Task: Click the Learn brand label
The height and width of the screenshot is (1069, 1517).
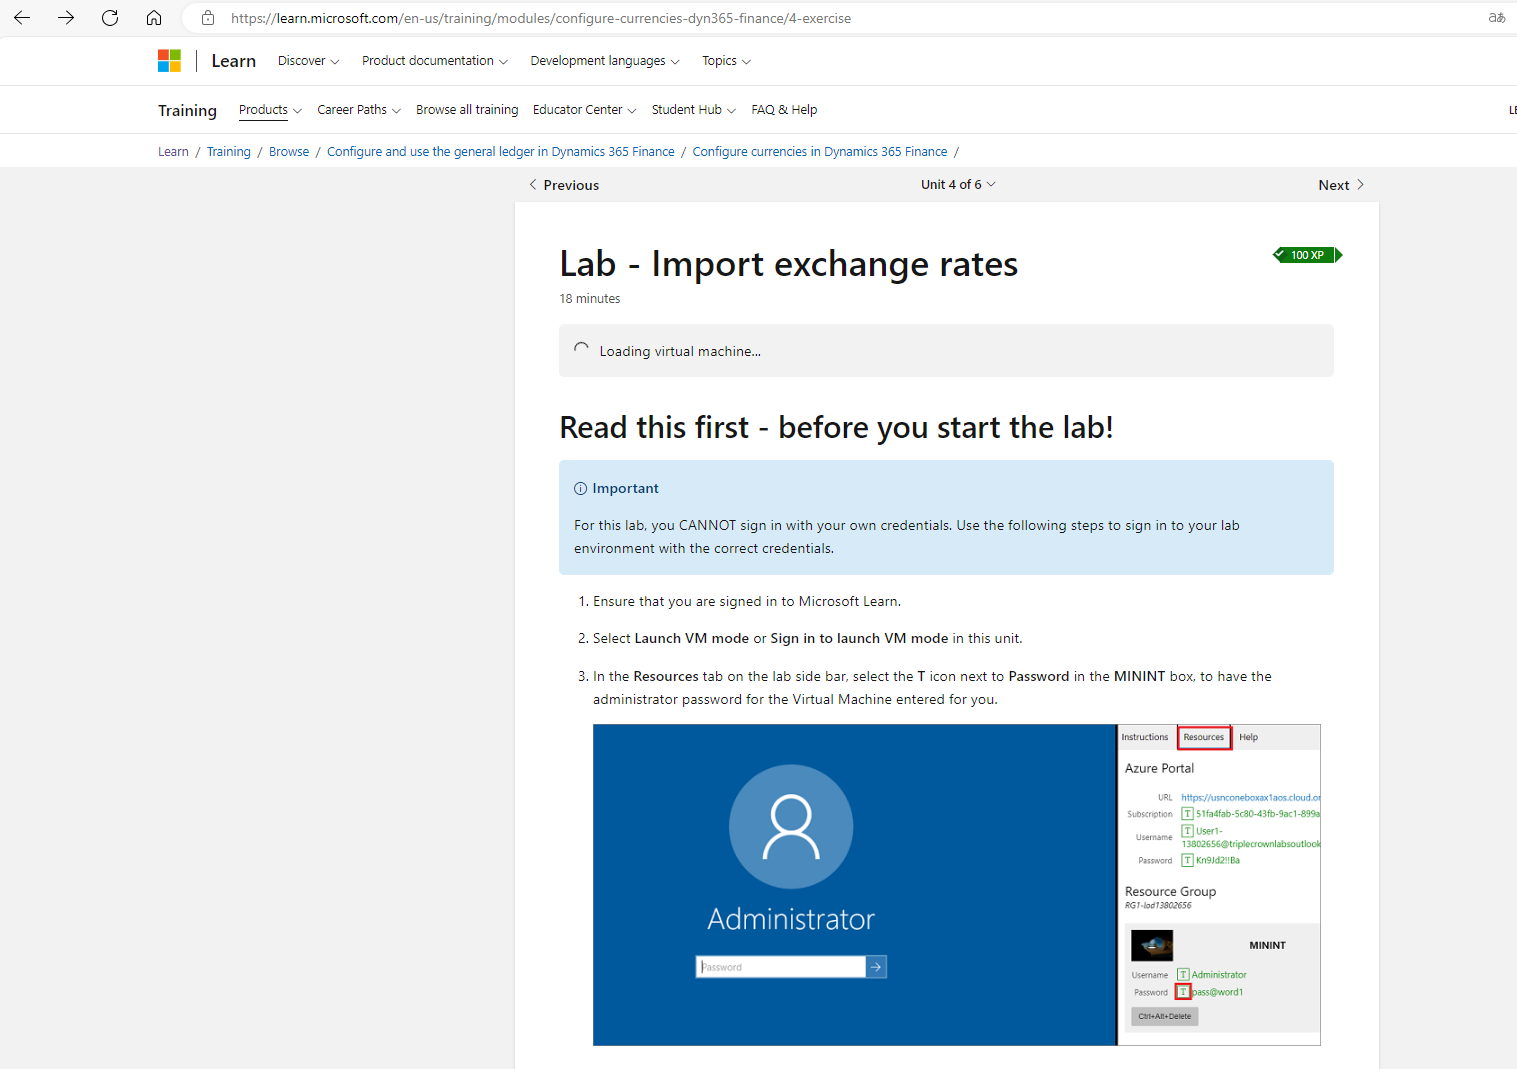Action: click(233, 60)
